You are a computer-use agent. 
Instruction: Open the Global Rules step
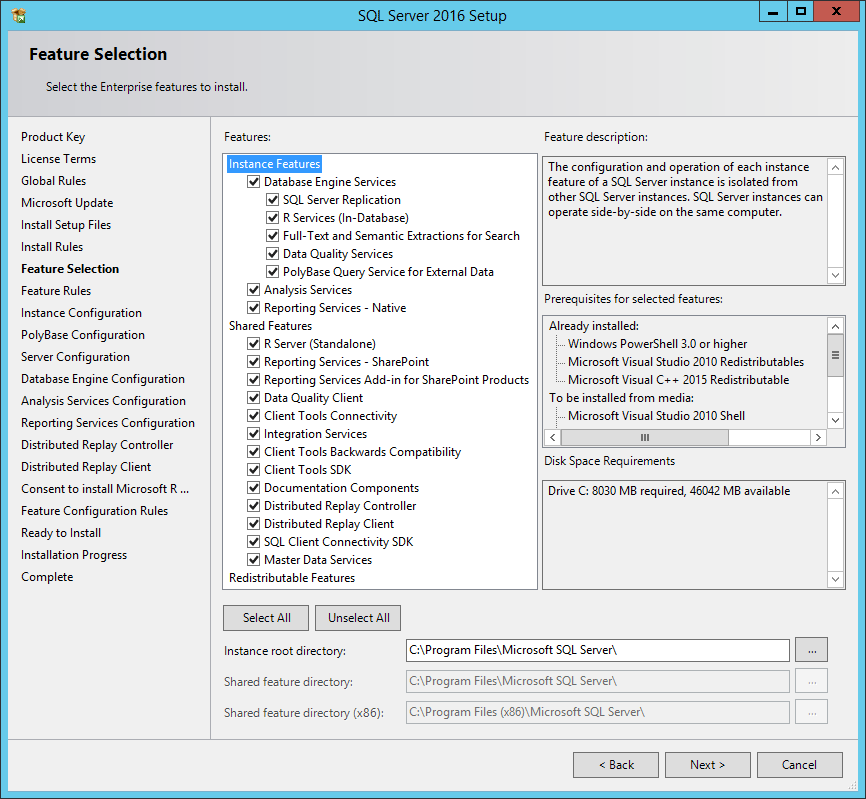click(54, 181)
